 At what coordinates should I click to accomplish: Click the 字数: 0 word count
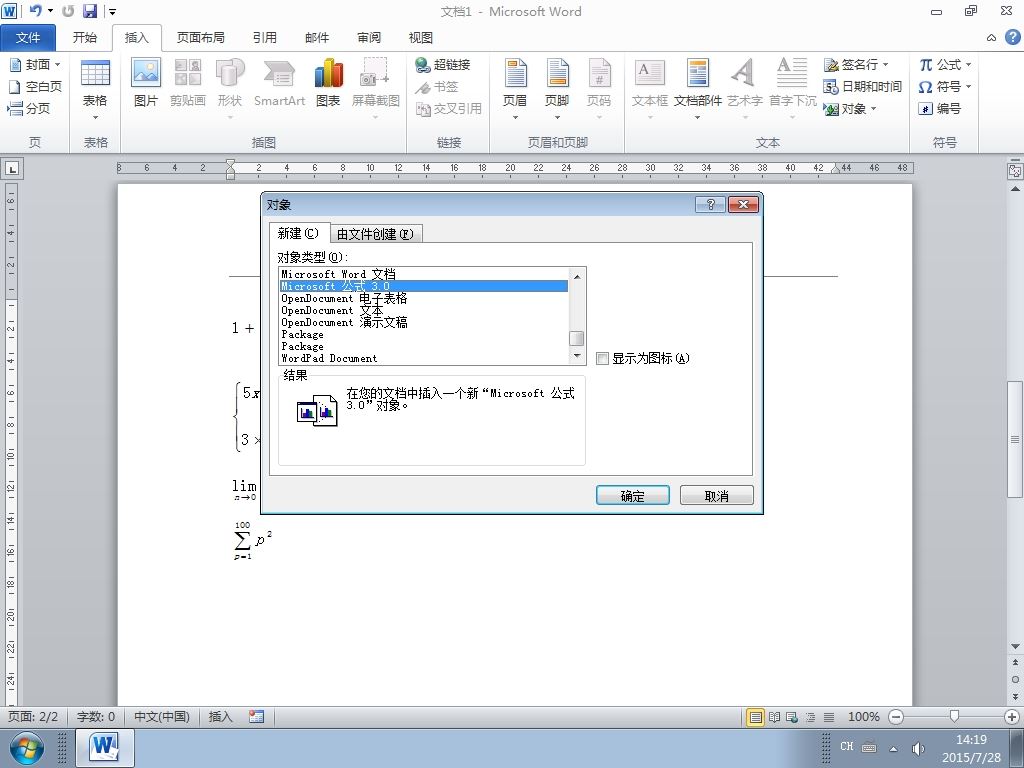pyautogui.click(x=95, y=717)
